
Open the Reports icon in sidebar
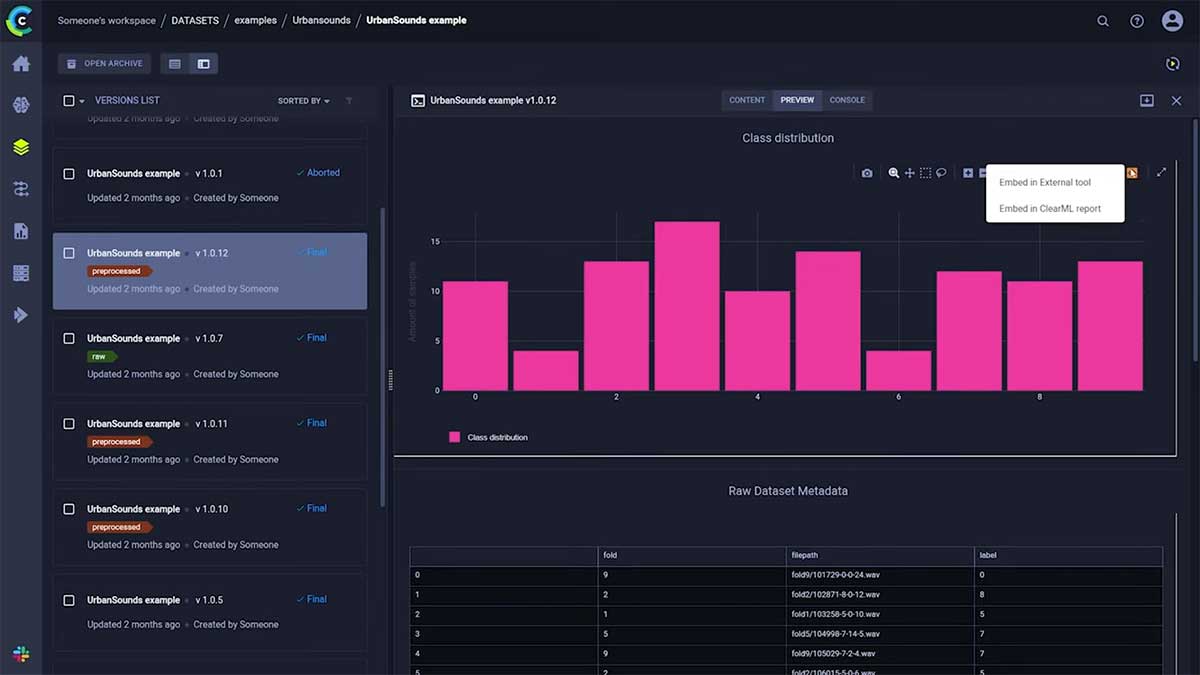point(21,231)
